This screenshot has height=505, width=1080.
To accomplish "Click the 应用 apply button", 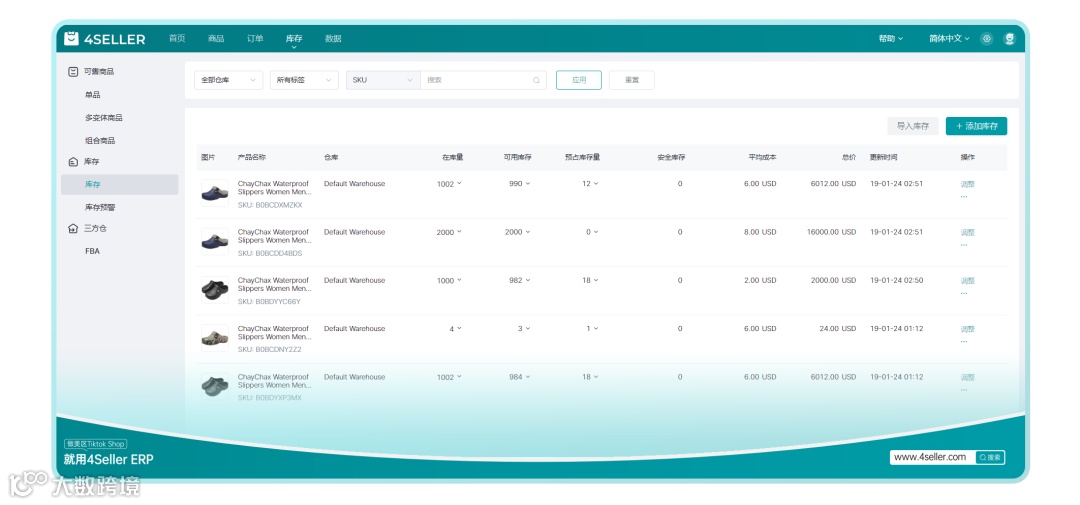I will click(x=579, y=80).
